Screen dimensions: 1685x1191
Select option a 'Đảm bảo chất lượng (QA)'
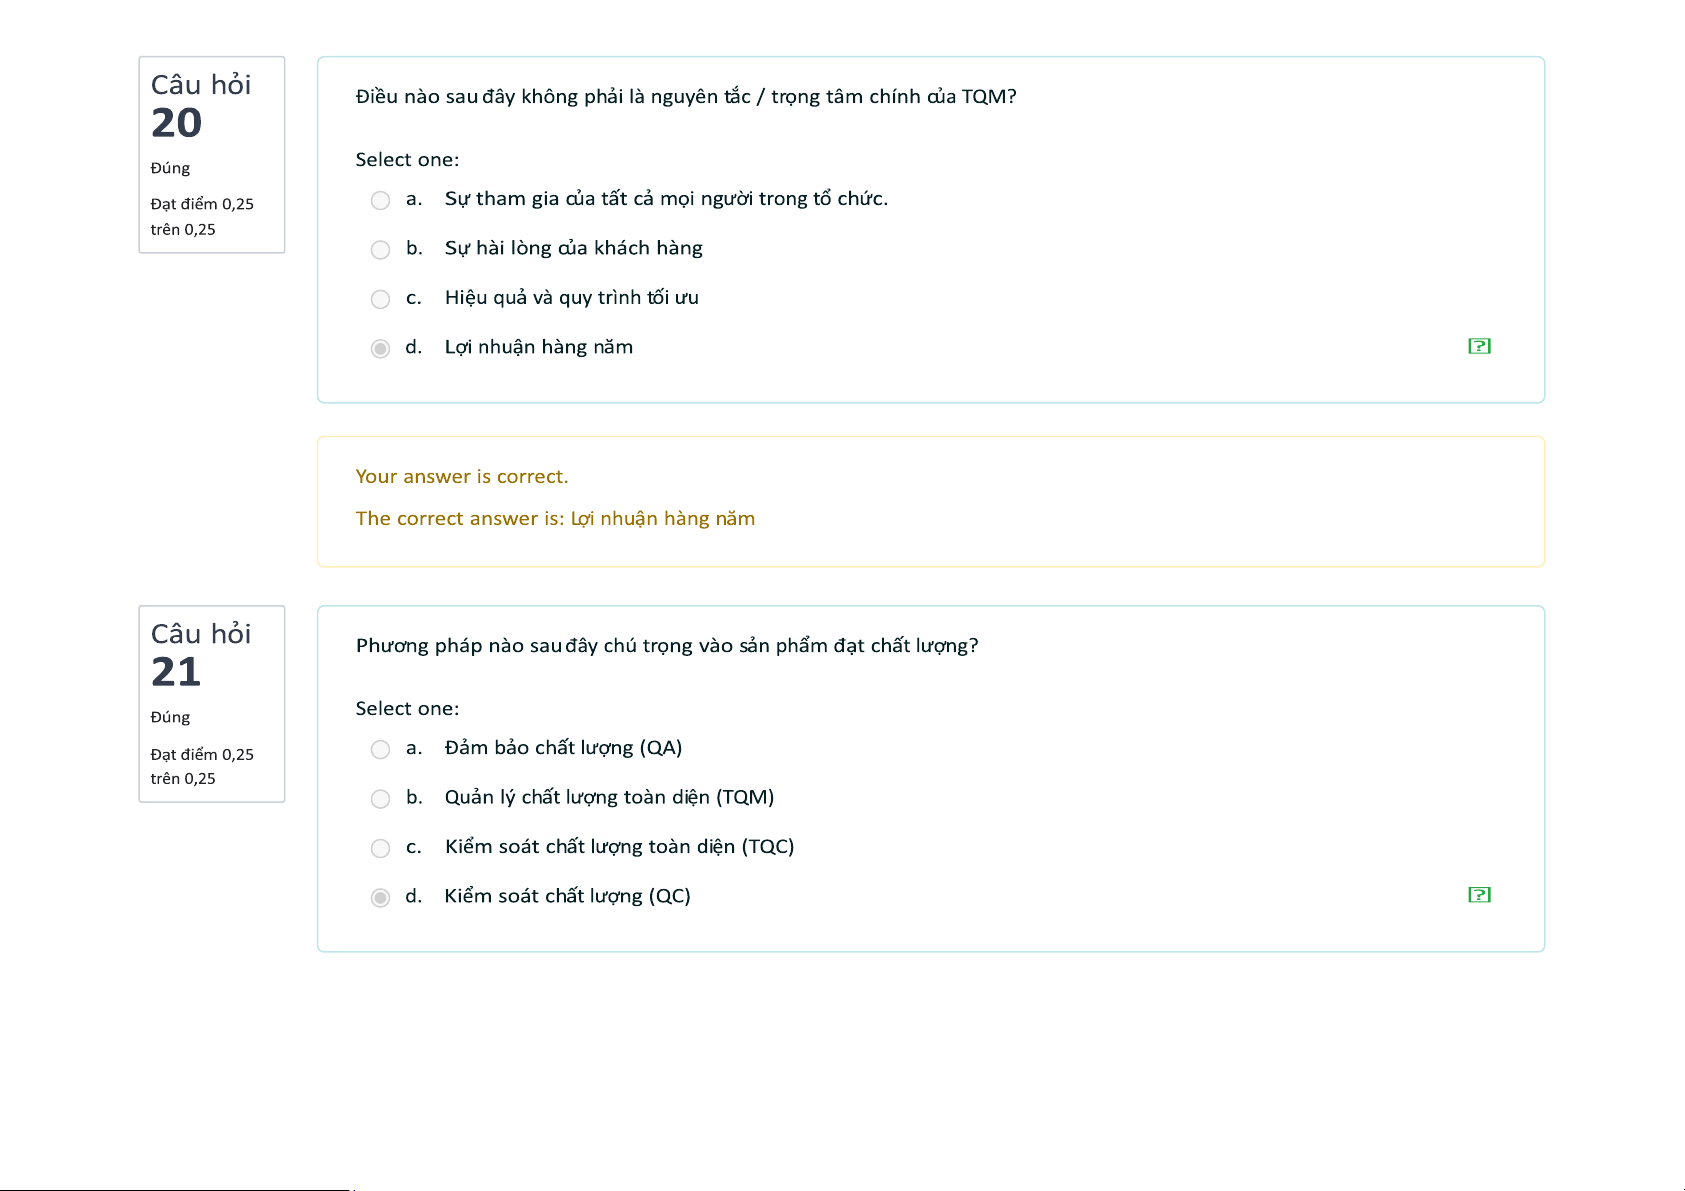click(380, 749)
